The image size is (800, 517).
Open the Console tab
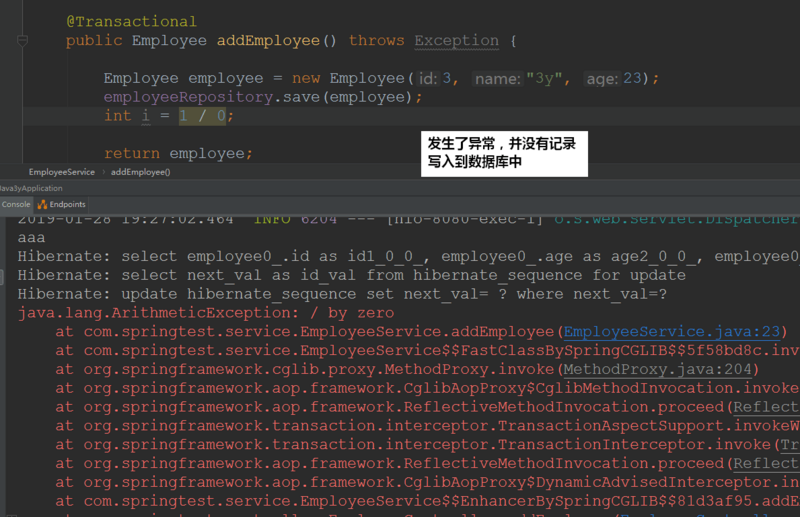(16, 204)
